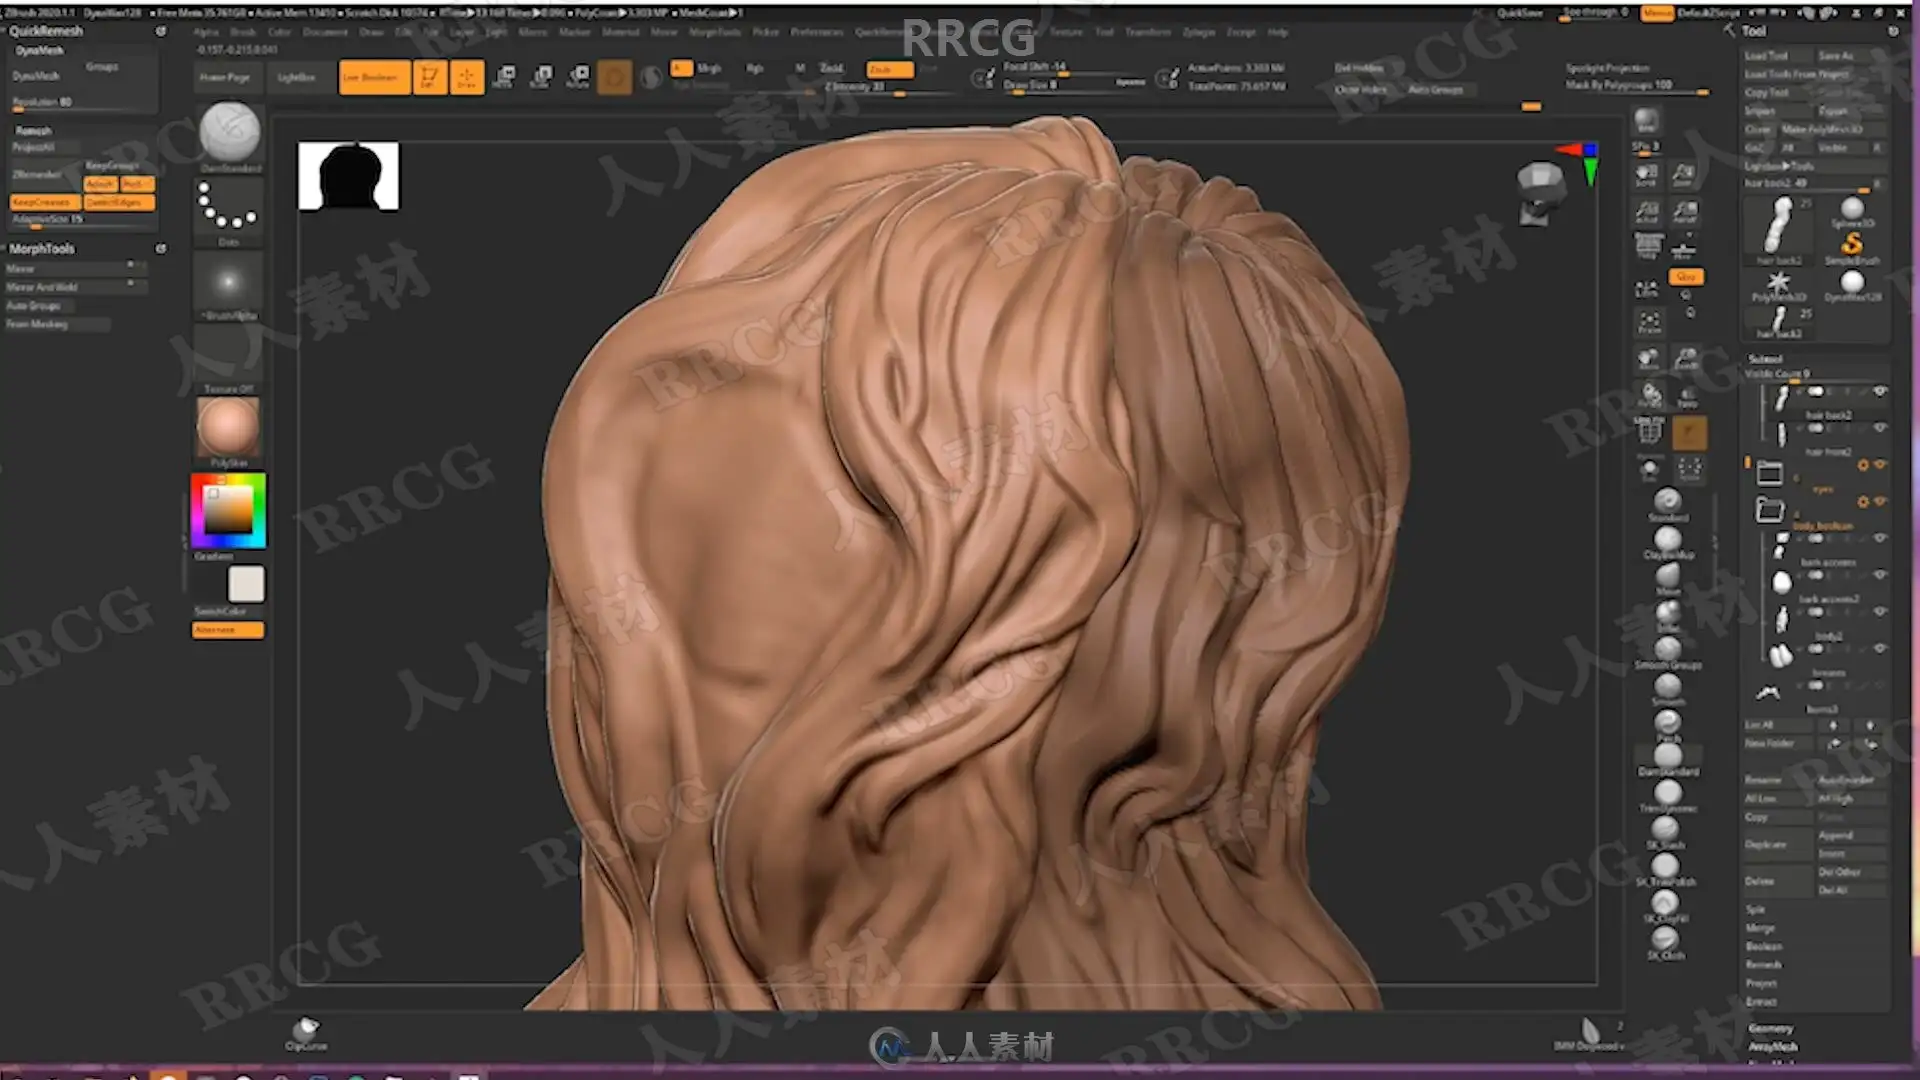Image resolution: width=1920 pixels, height=1080 pixels.
Task: Expand the Split subtool section
Action: click(1755, 909)
